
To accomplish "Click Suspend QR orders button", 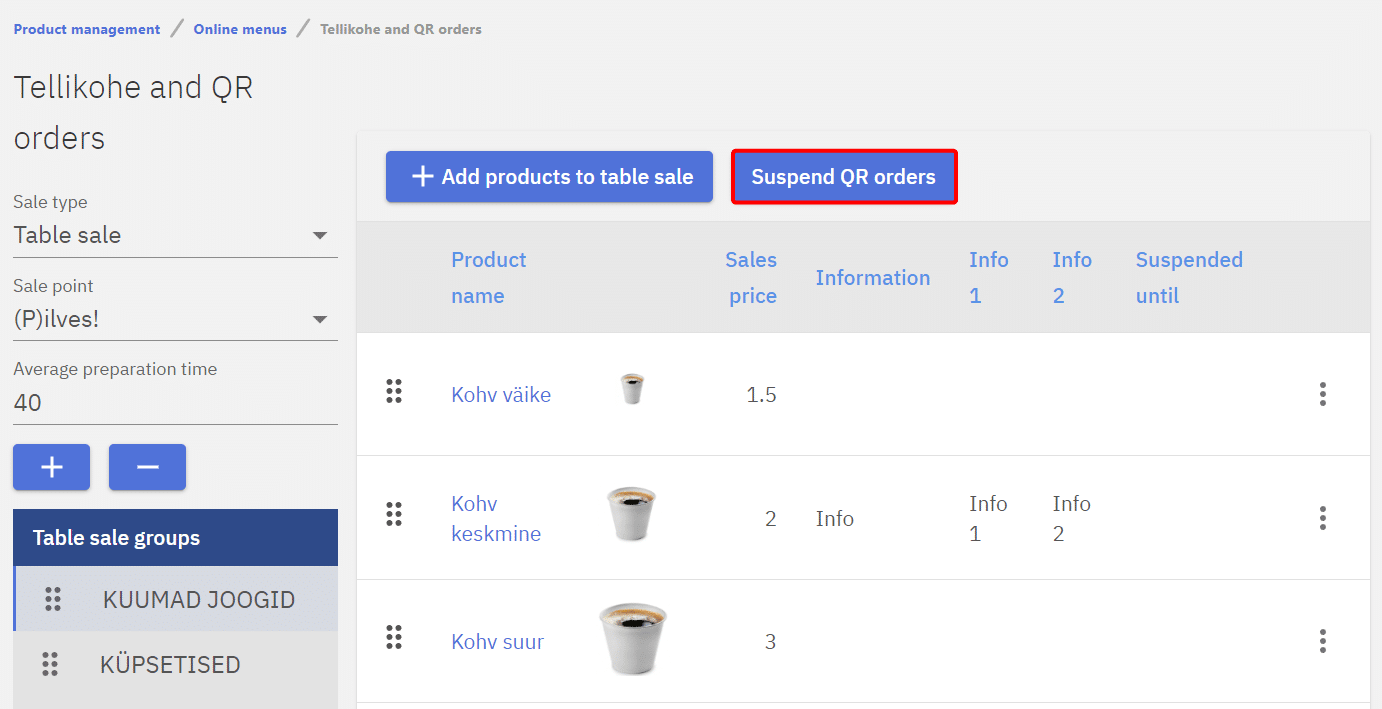I will click(x=844, y=177).
